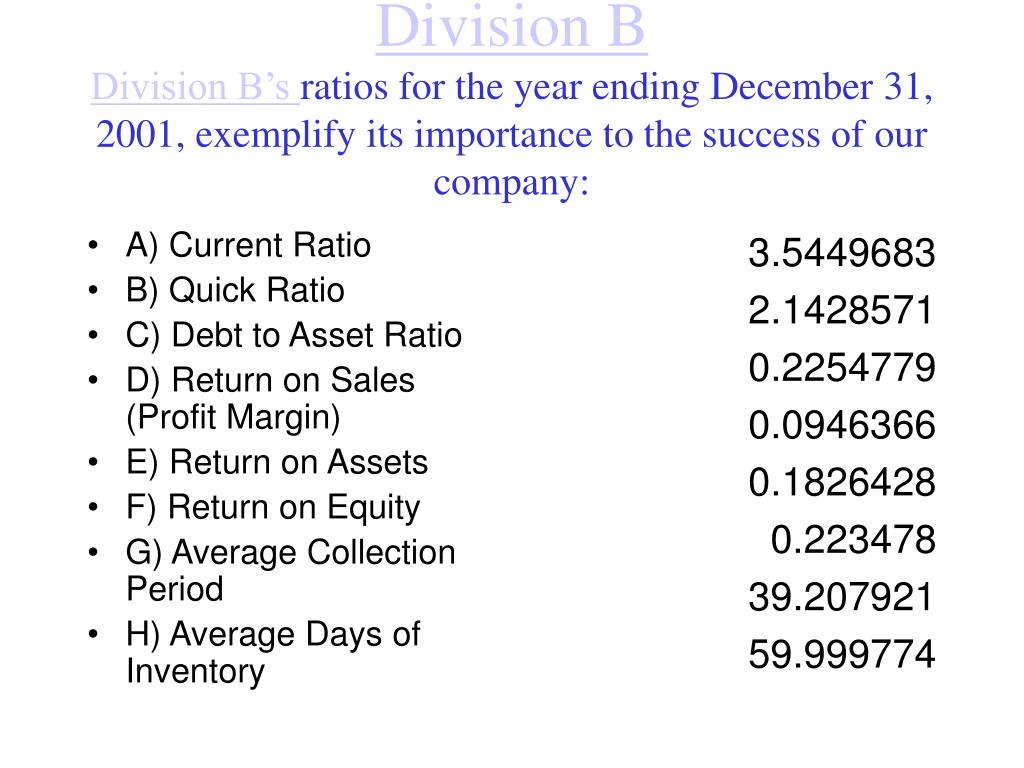Open the Division B title link

pyautogui.click(x=511, y=27)
